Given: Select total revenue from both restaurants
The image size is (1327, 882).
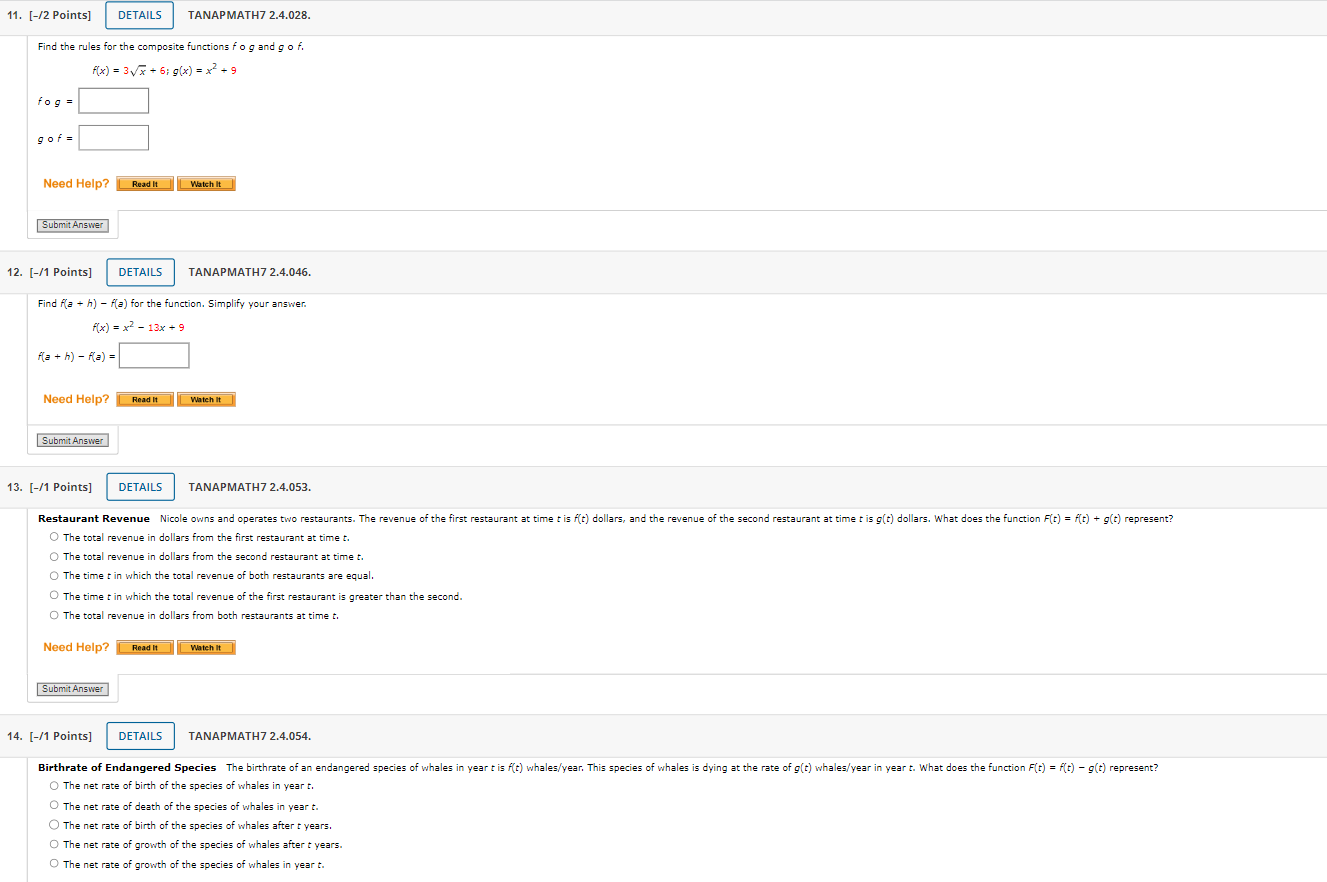Looking at the screenshot, I should click(54, 616).
